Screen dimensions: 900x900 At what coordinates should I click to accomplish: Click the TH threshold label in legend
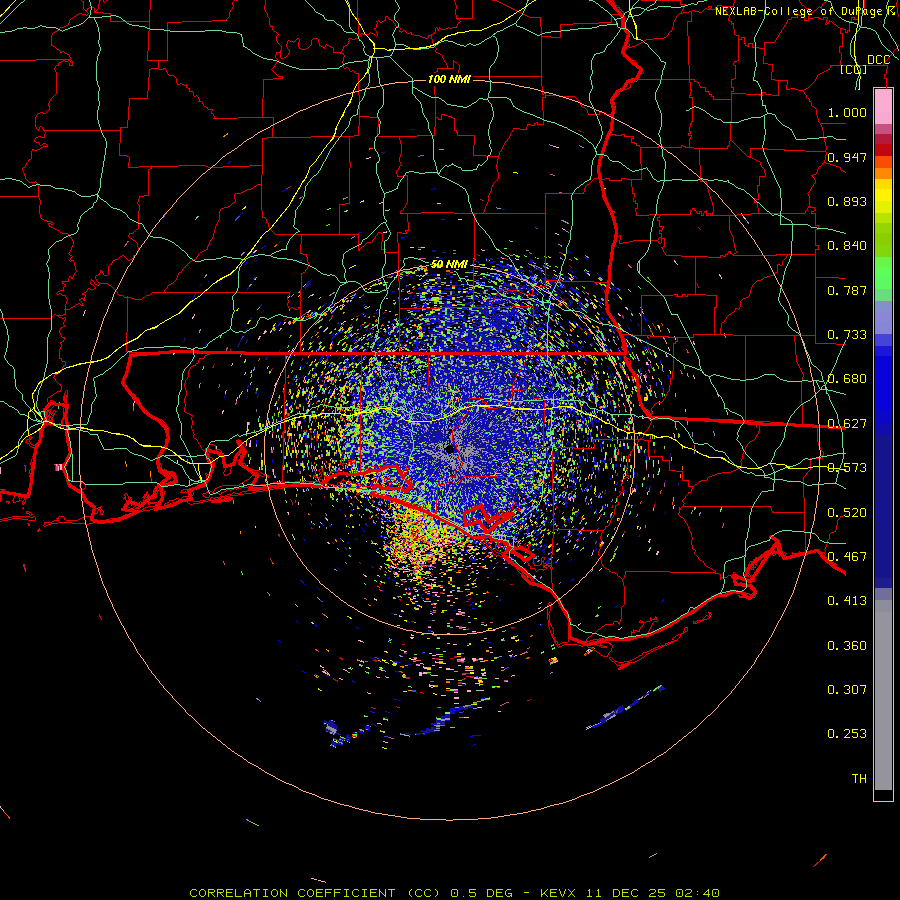859,779
